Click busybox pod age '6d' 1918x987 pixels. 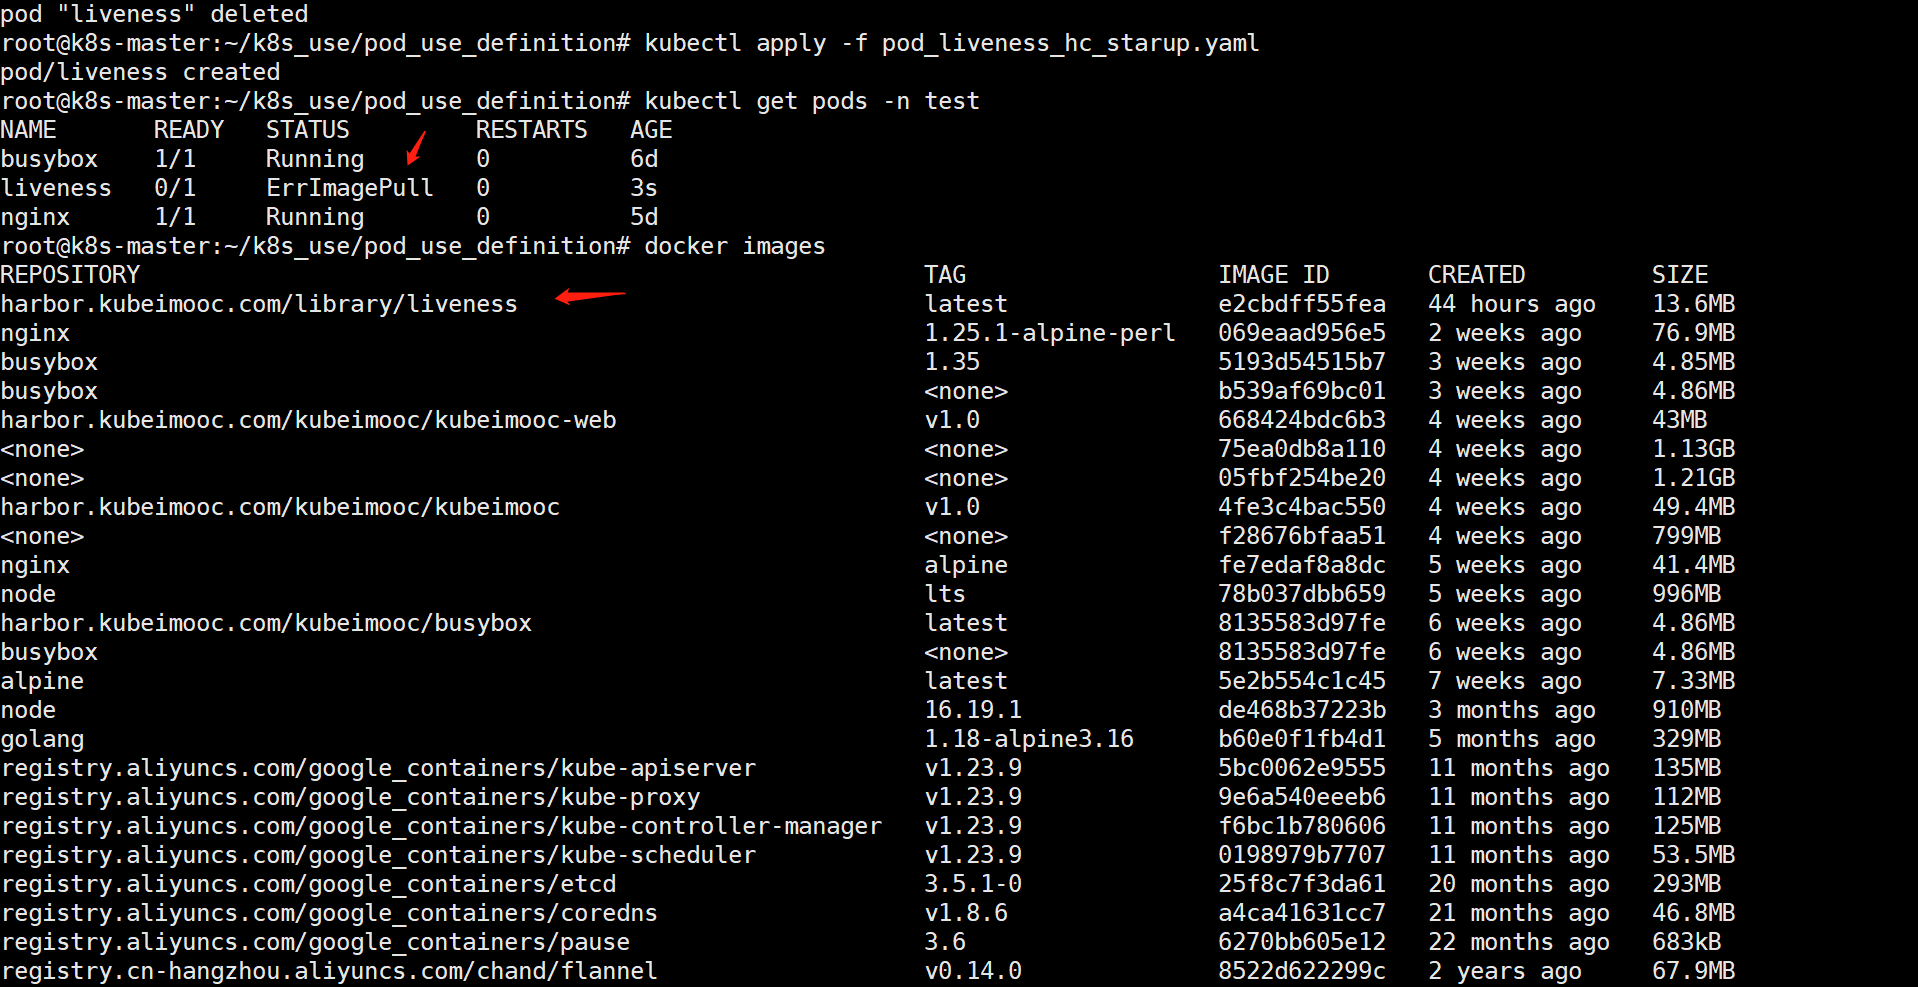644,159
